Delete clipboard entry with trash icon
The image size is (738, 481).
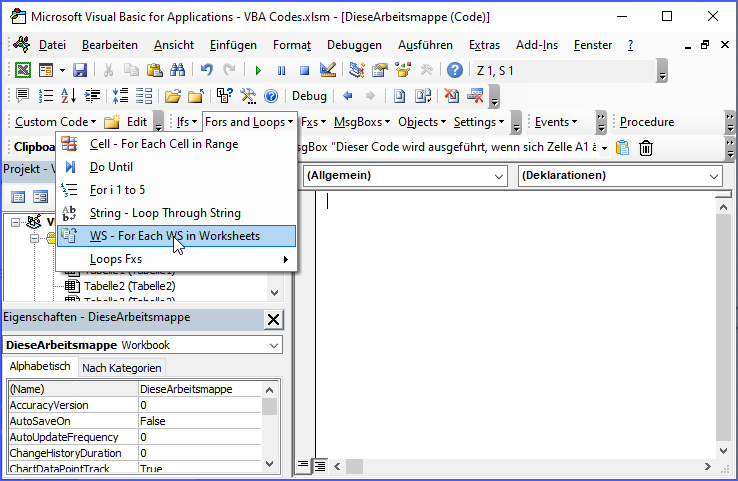tap(646, 148)
